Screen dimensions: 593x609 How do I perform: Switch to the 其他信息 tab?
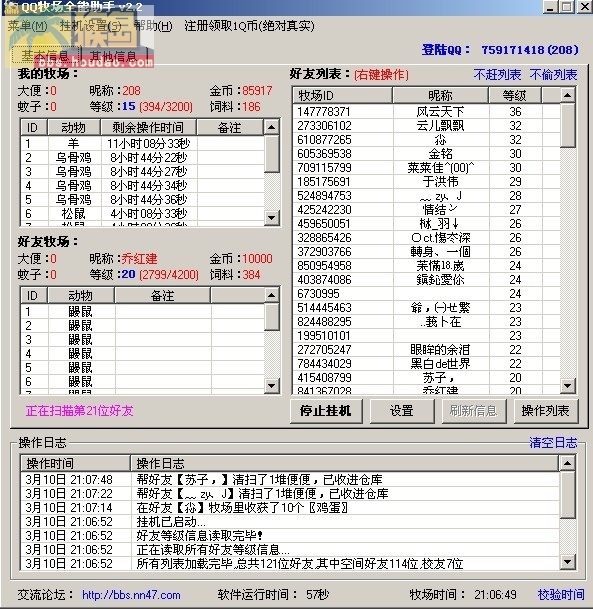point(113,56)
